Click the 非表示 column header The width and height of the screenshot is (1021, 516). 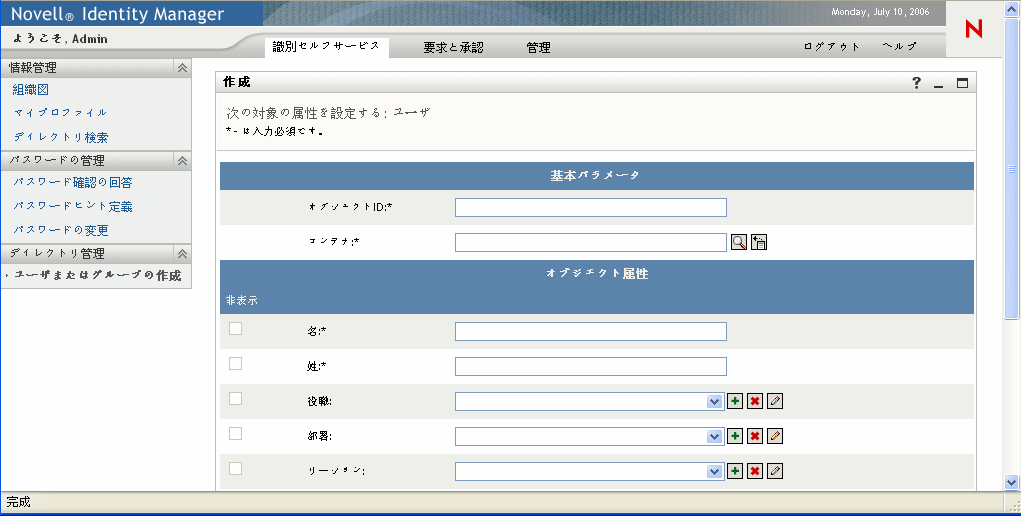click(242, 300)
